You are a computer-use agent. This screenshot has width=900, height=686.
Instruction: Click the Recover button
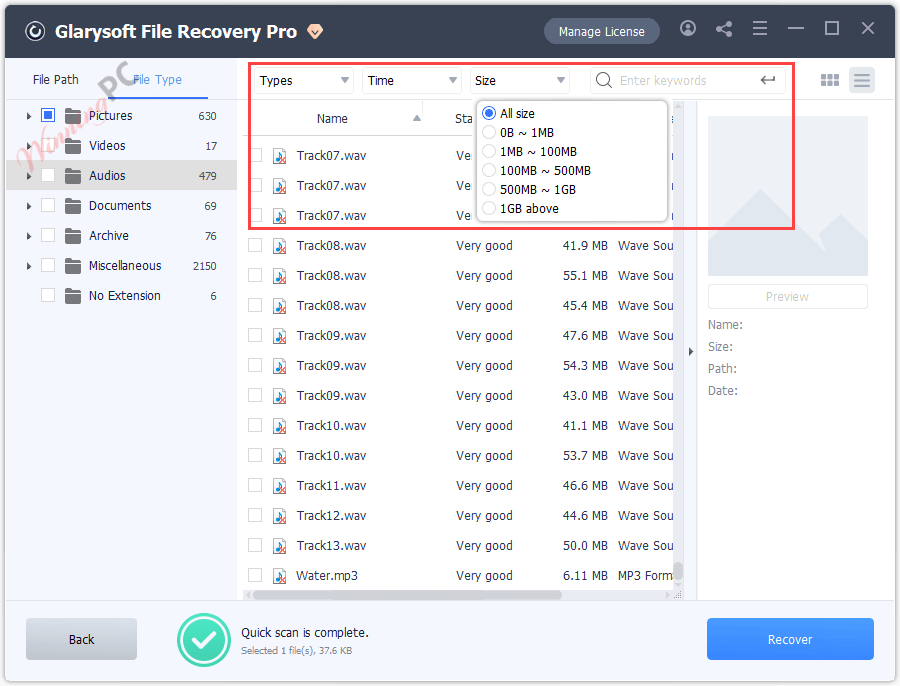[x=790, y=639]
